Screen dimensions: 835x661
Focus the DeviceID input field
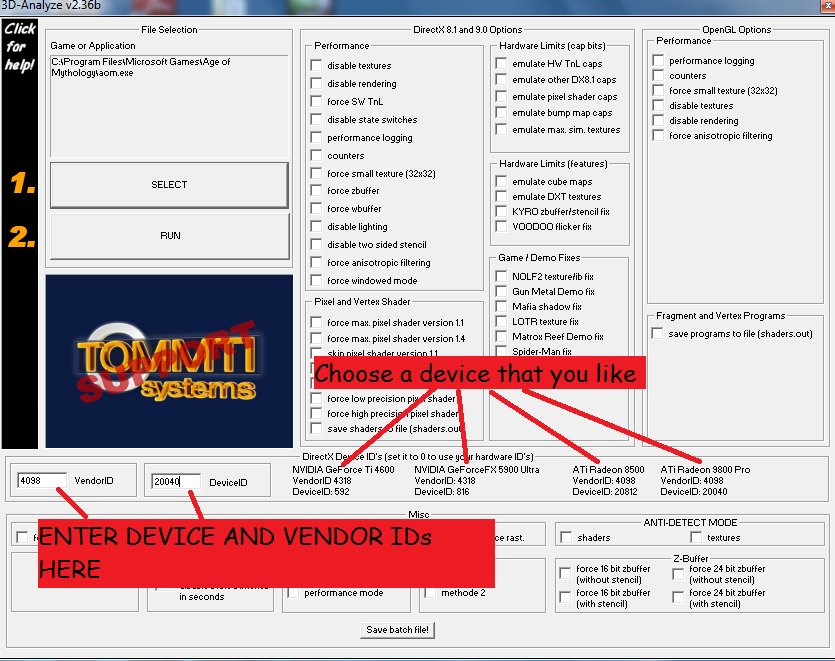tap(176, 482)
